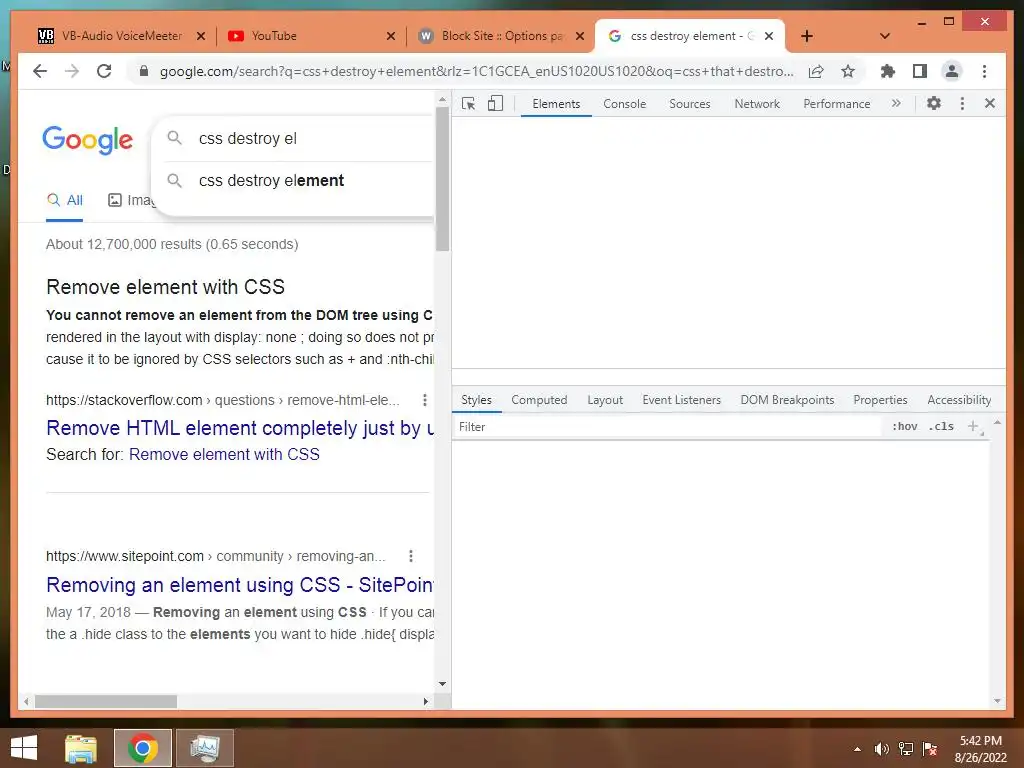Close the VB-Audio VoiceMeeter tab
Viewport: 1024px width, 768px height.
click(x=201, y=36)
